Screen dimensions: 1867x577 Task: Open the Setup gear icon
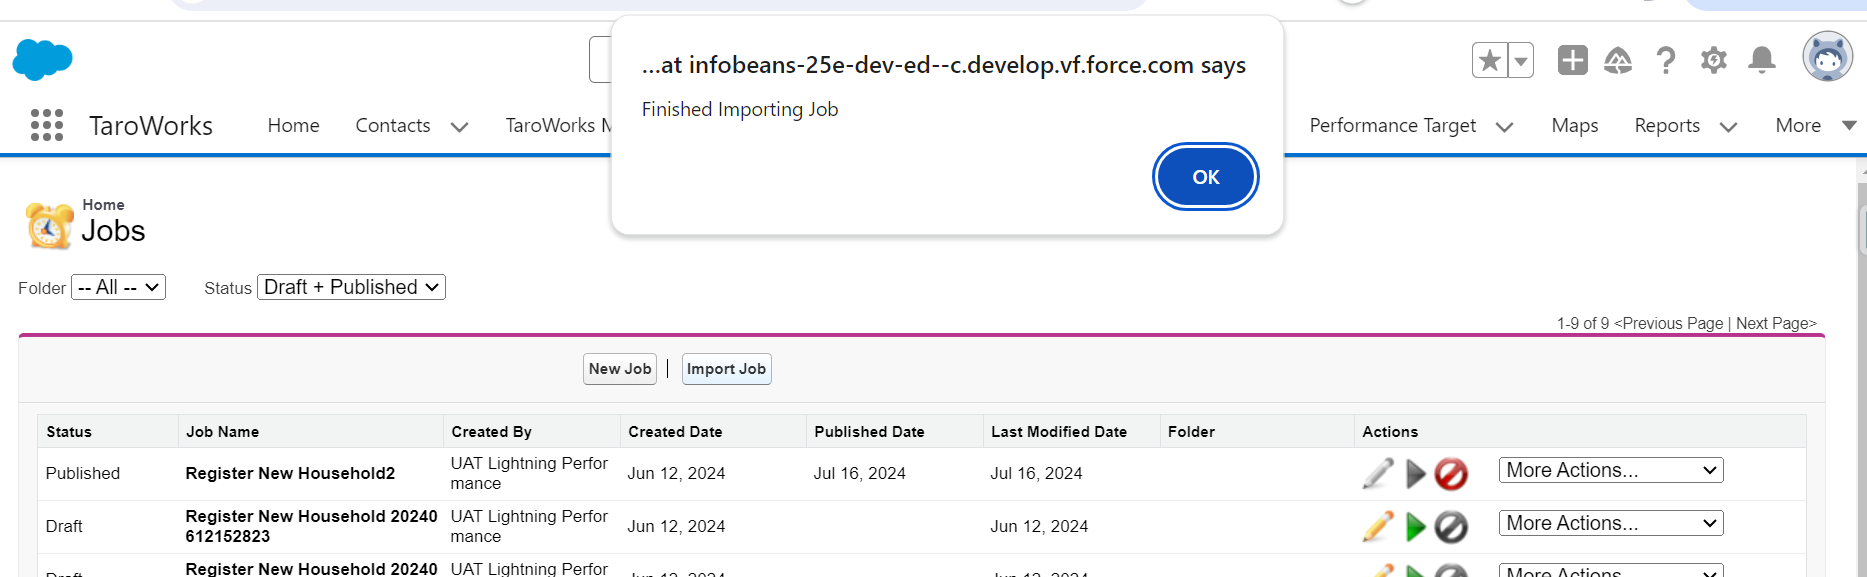(x=1713, y=61)
